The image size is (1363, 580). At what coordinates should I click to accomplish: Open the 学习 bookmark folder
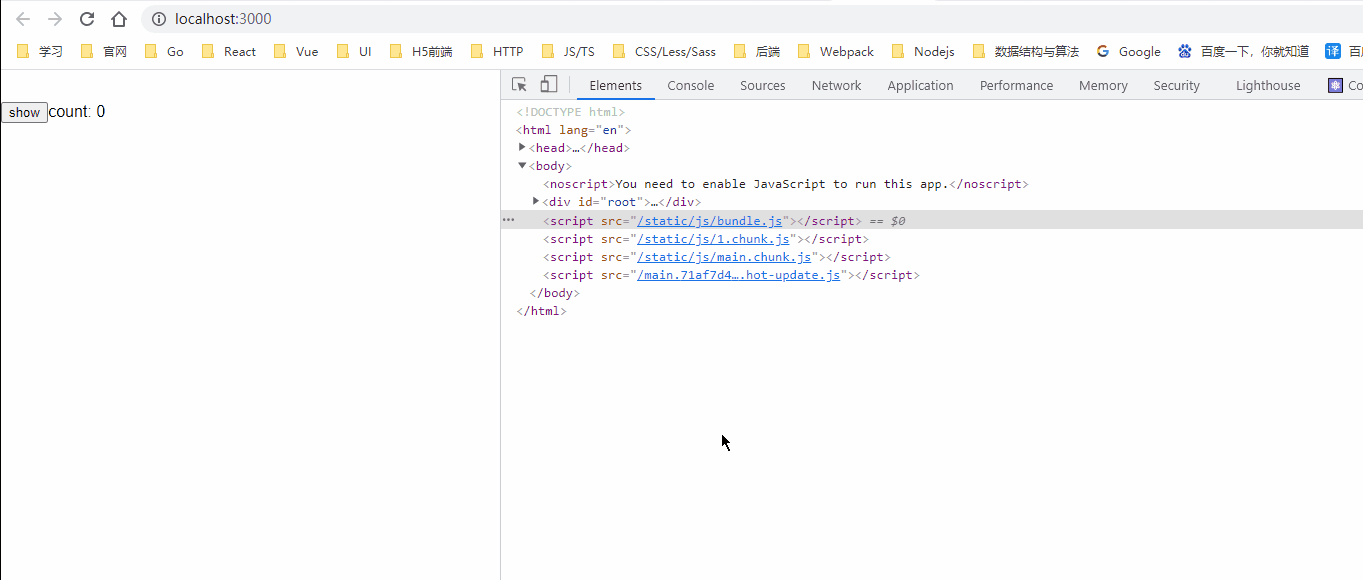click(39, 51)
